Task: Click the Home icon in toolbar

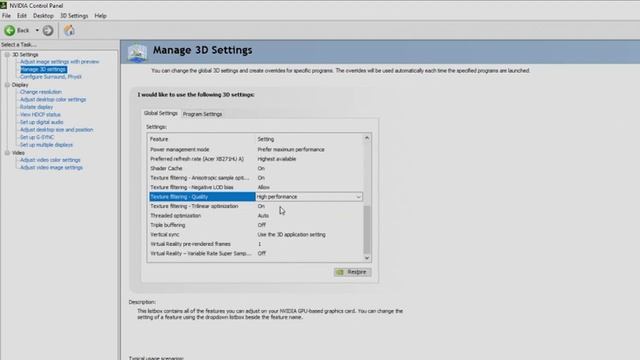Action: point(69,30)
